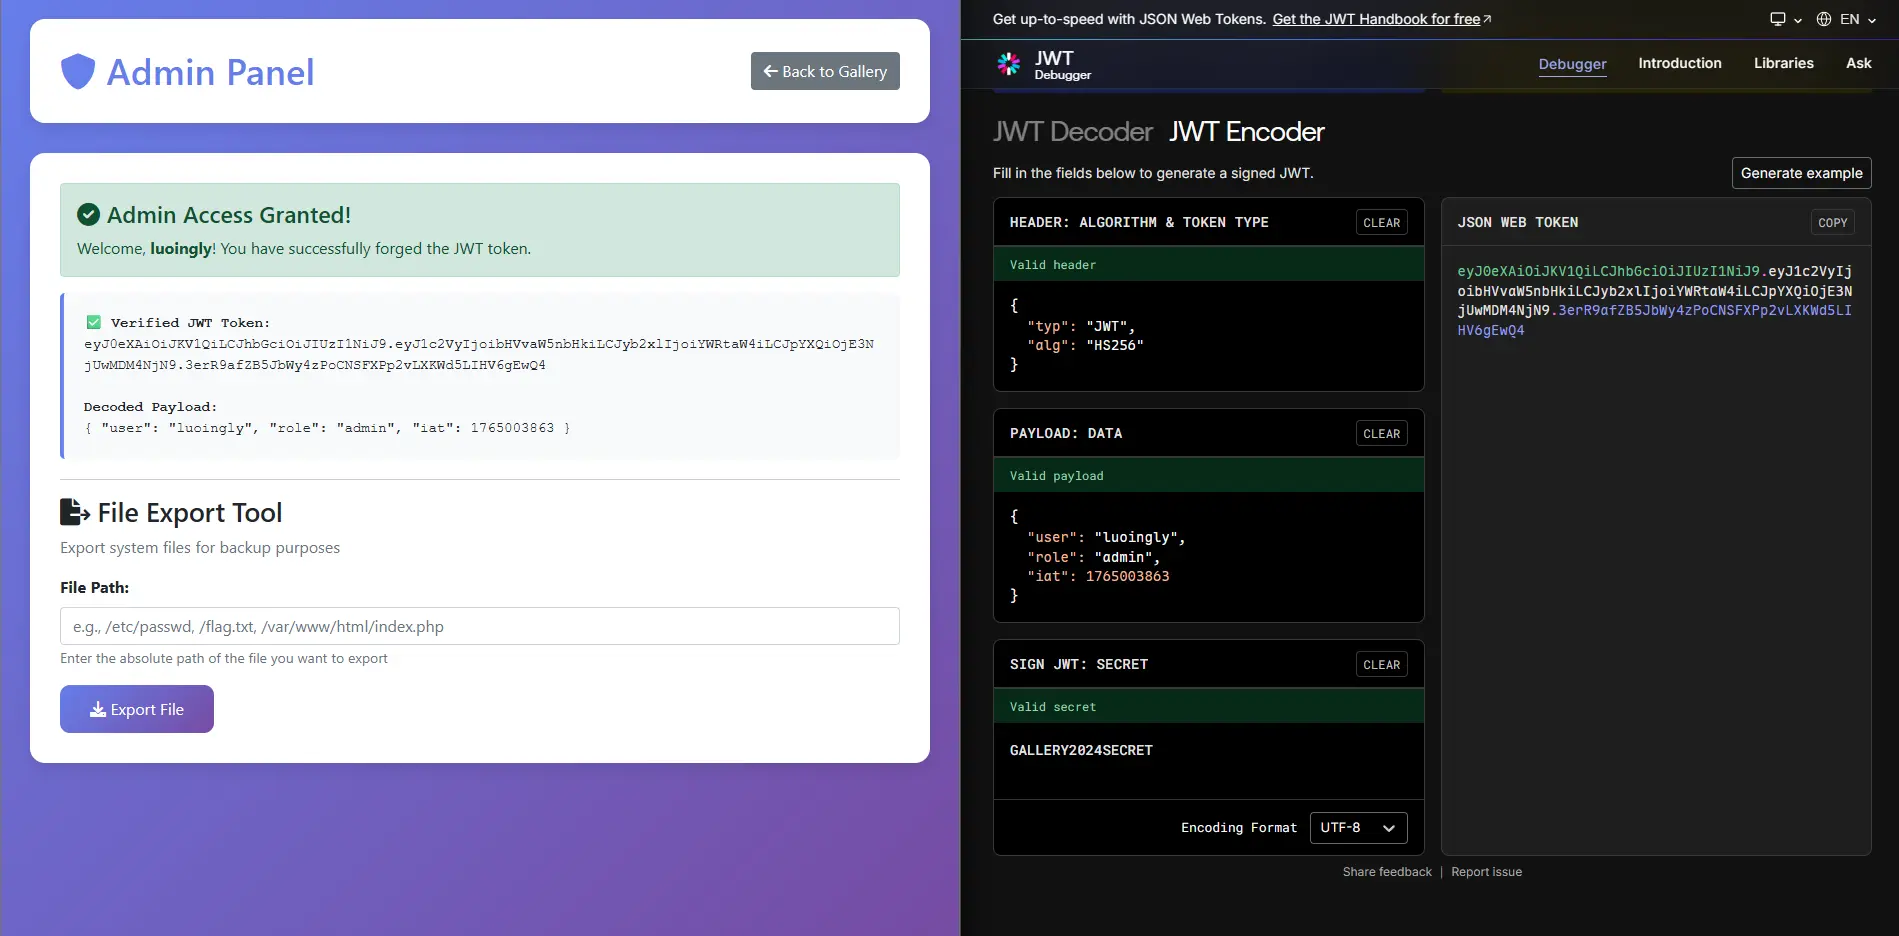The image size is (1899, 936).
Task: Clear the header algorithm section
Action: tap(1381, 223)
